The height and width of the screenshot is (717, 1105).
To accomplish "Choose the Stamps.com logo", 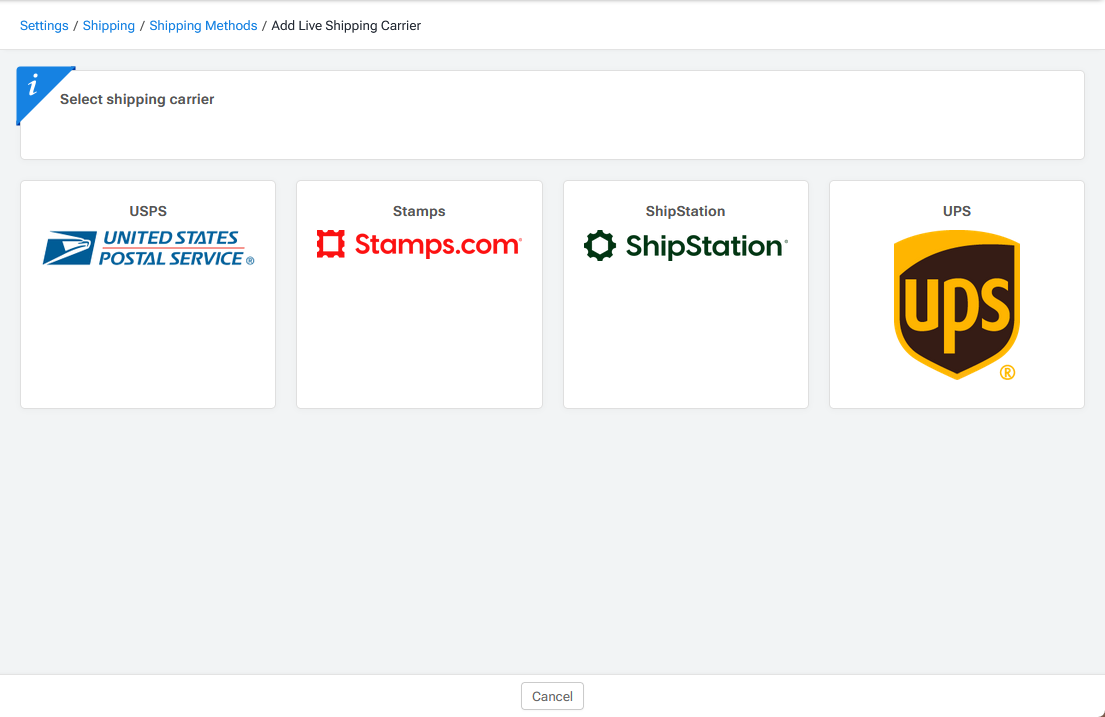I will click(x=419, y=245).
